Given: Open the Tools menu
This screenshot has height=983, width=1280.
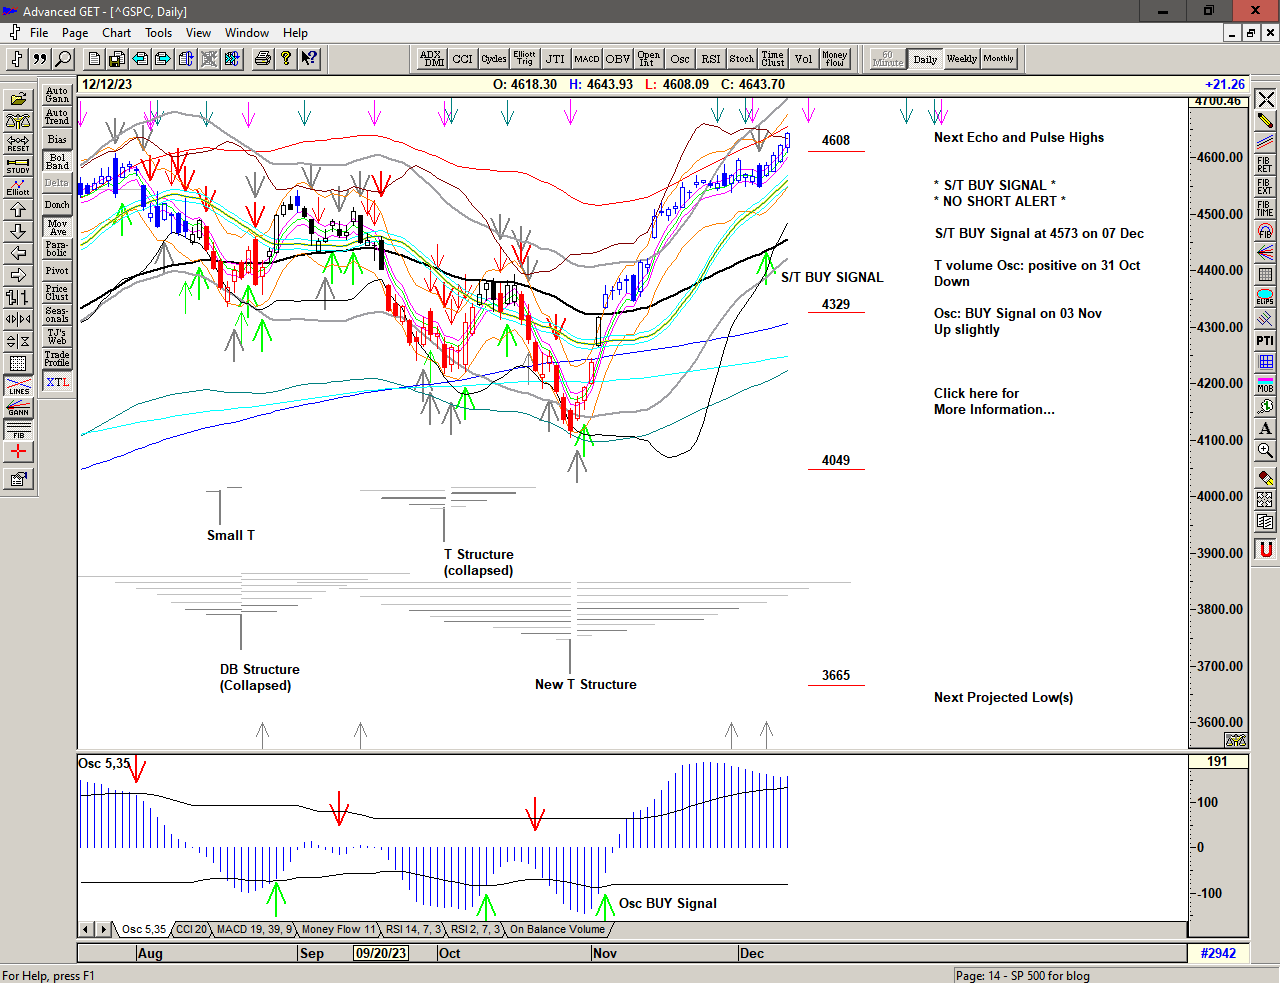Looking at the screenshot, I should [158, 33].
